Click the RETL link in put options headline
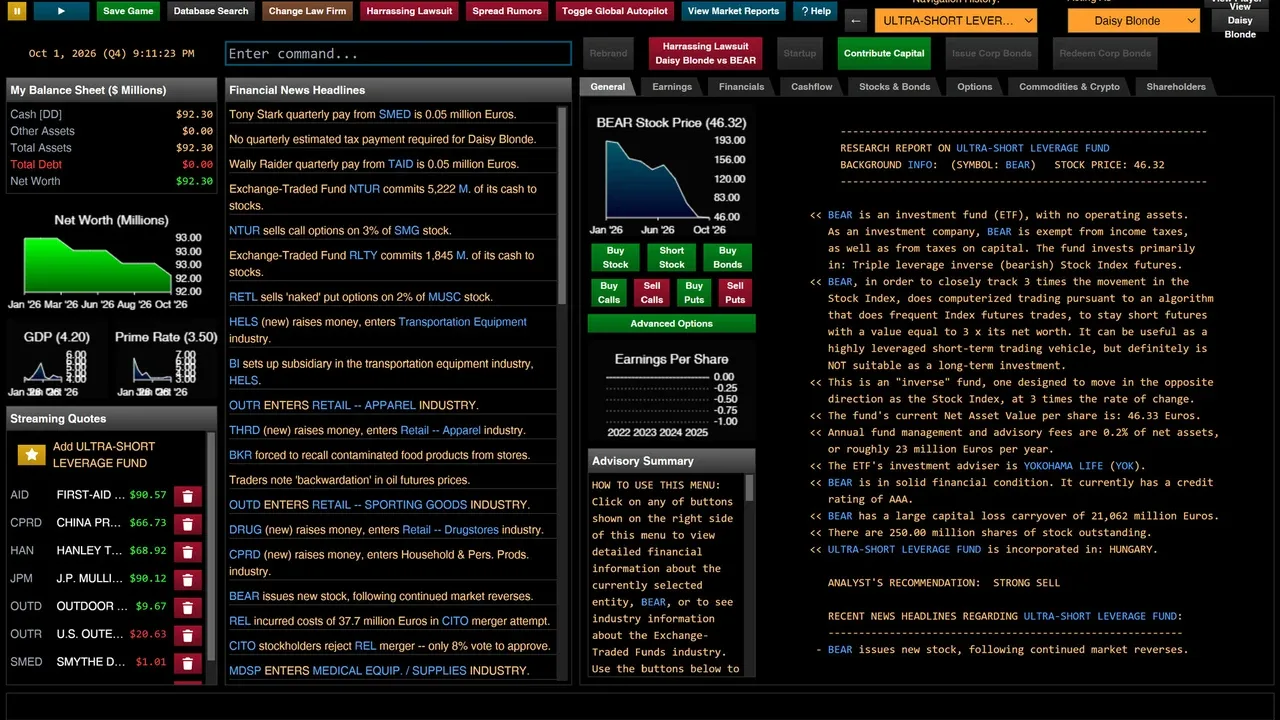Image resolution: width=1280 pixels, height=720 pixels. coord(243,297)
